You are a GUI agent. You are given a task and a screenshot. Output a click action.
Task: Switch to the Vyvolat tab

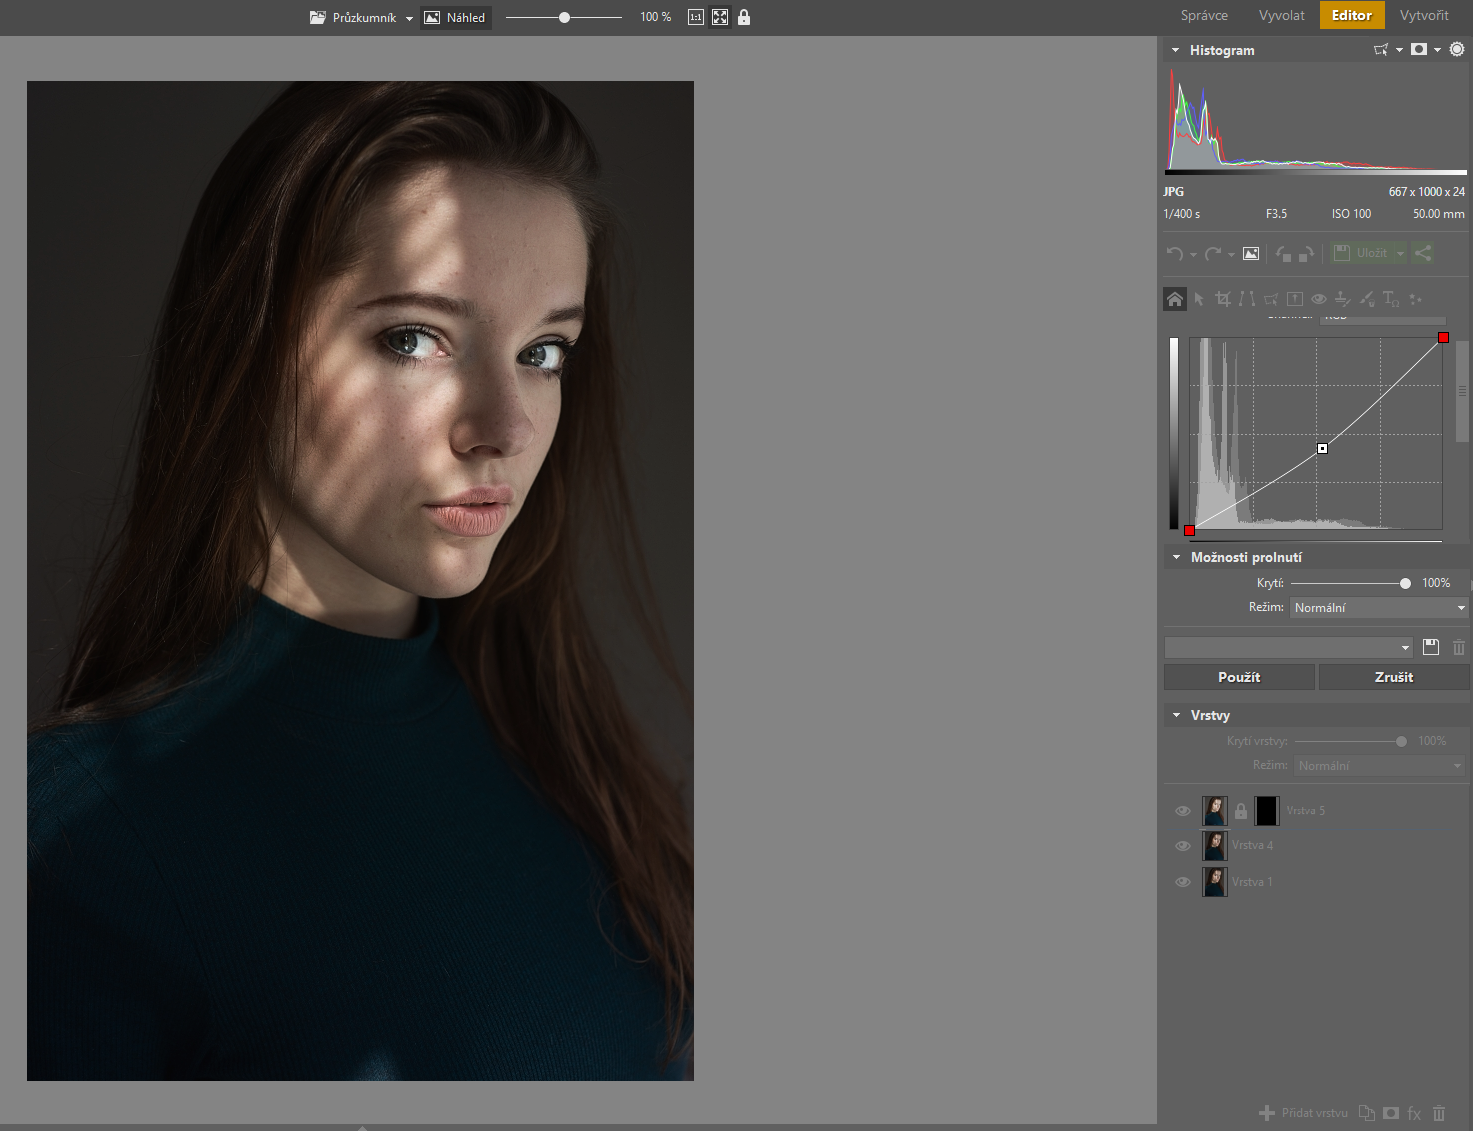coord(1281,15)
